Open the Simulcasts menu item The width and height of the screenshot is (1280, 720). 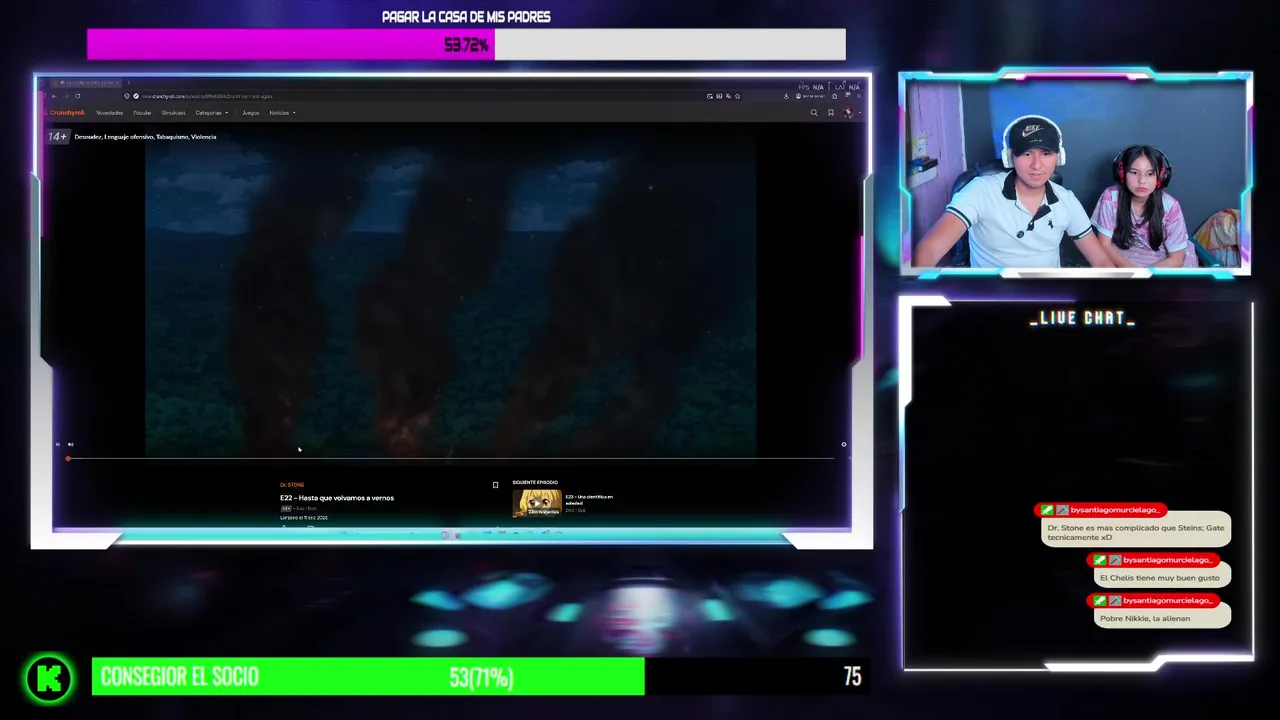[173, 113]
